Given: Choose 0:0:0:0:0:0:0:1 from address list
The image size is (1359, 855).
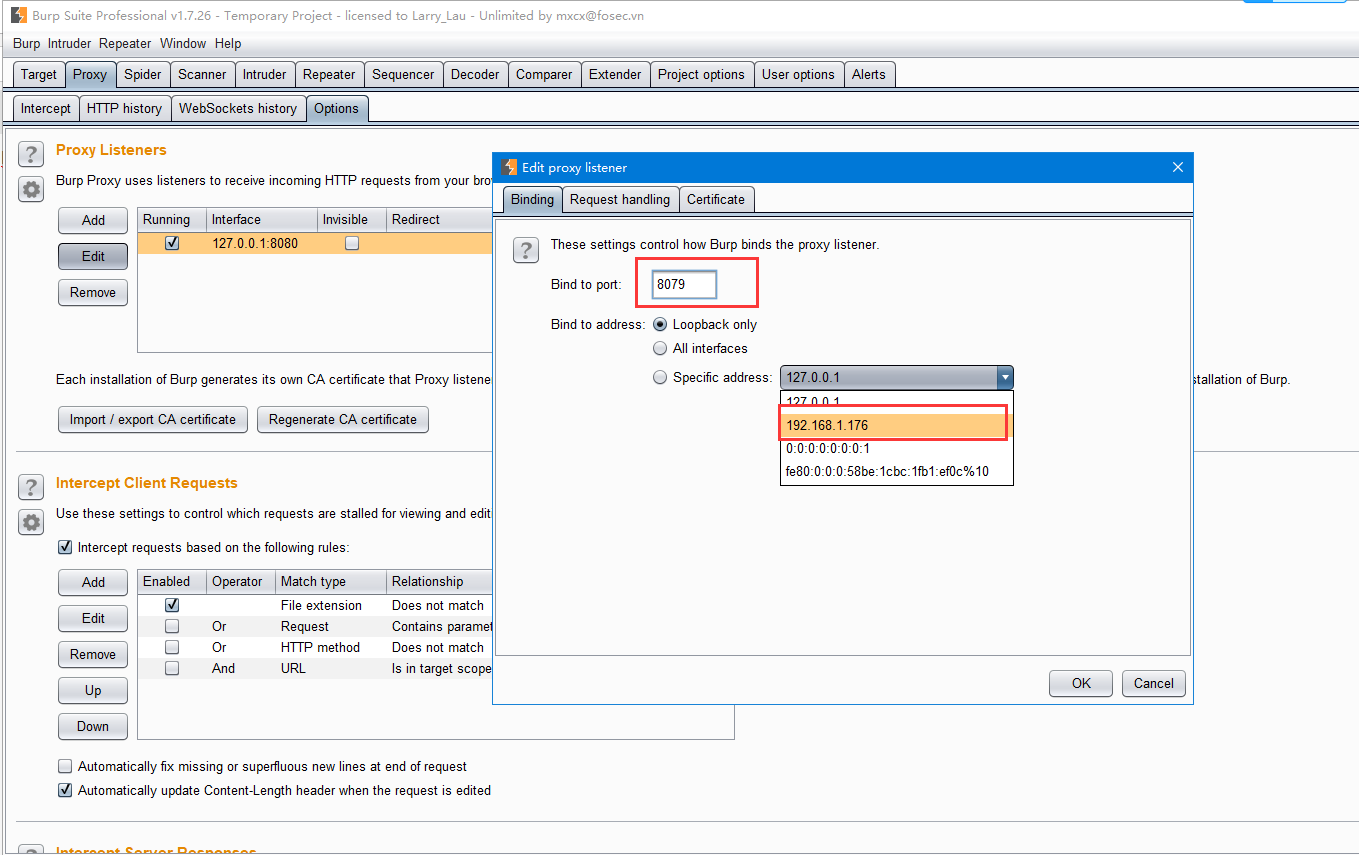Looking at the screenshot, I should (x=897, y=448).
